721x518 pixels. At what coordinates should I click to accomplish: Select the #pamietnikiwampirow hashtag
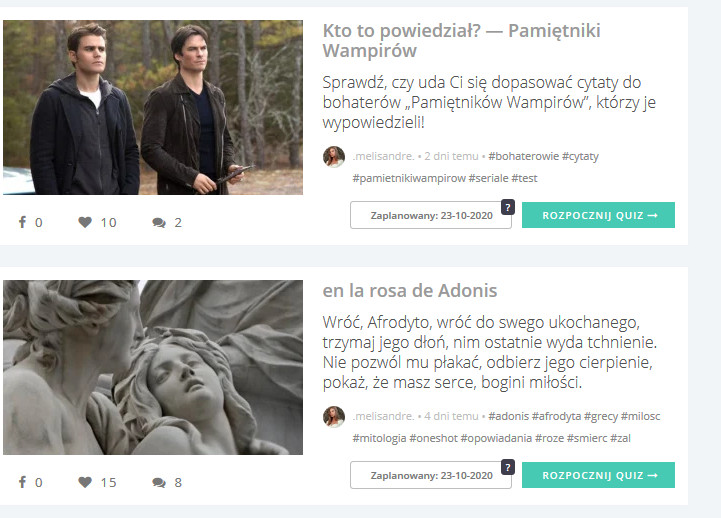pos(409,178)
